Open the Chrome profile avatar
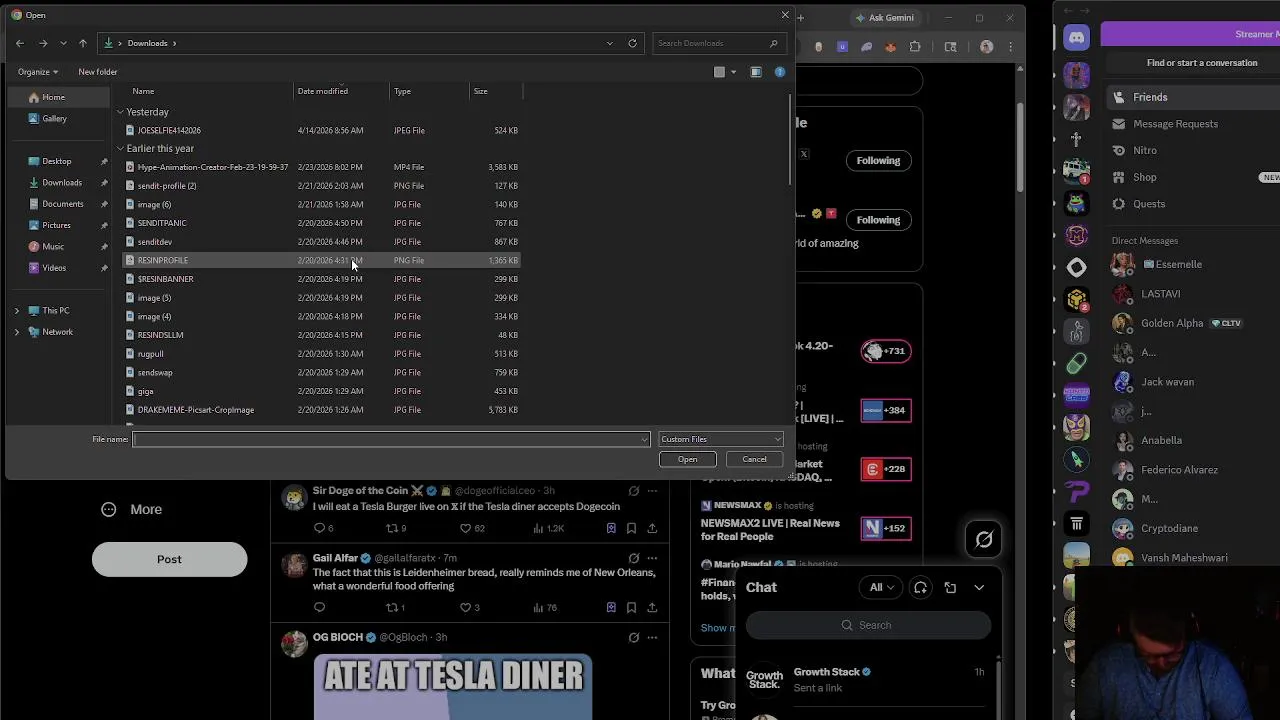 [987, 47]
